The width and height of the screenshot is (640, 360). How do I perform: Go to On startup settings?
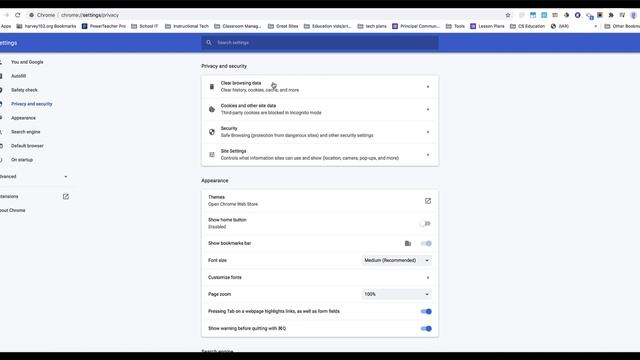coord(22,160)
